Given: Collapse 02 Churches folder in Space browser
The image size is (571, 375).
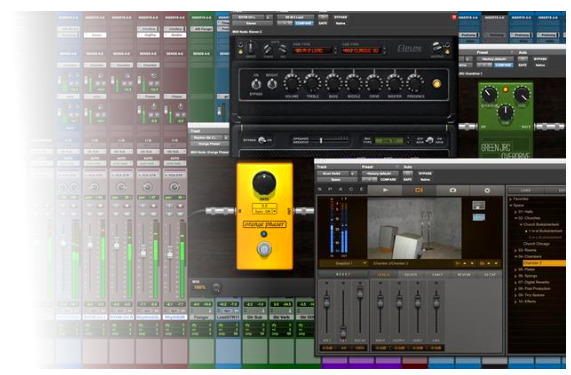Looking at the screenshot, I should click(515, 218).
